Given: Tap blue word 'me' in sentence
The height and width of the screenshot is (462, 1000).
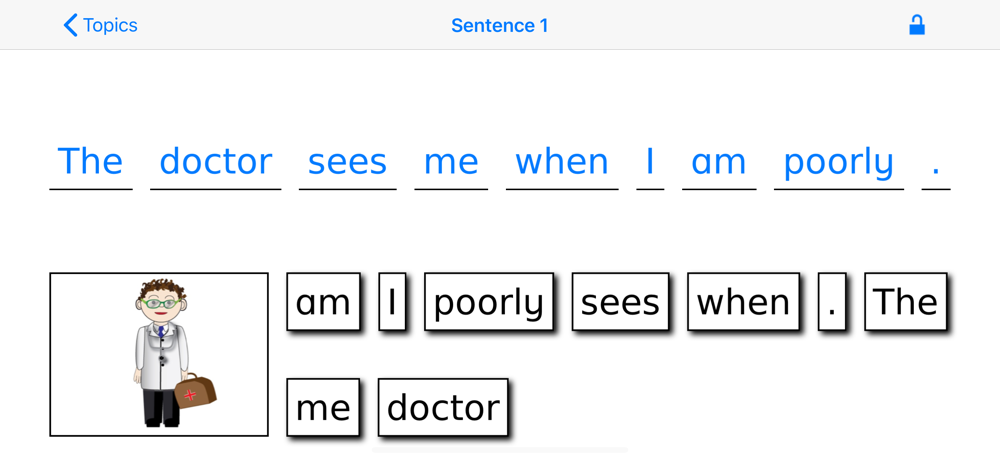Looking at the screenshot, I should click(451, 162).
